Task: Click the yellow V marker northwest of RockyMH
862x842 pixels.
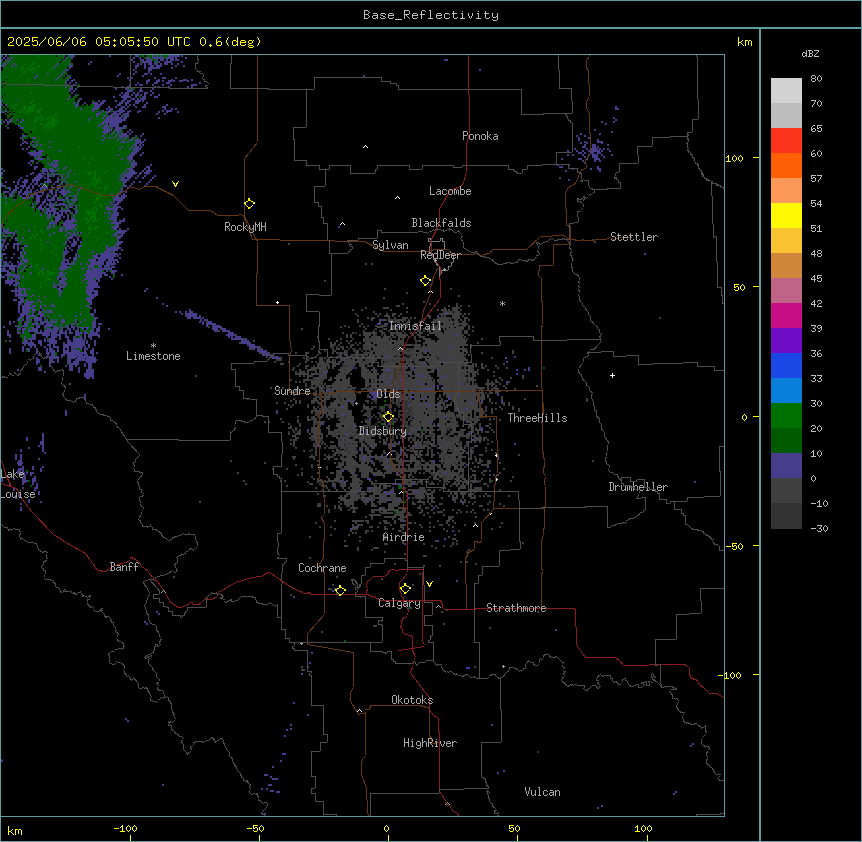Action: tap(175, 184)
